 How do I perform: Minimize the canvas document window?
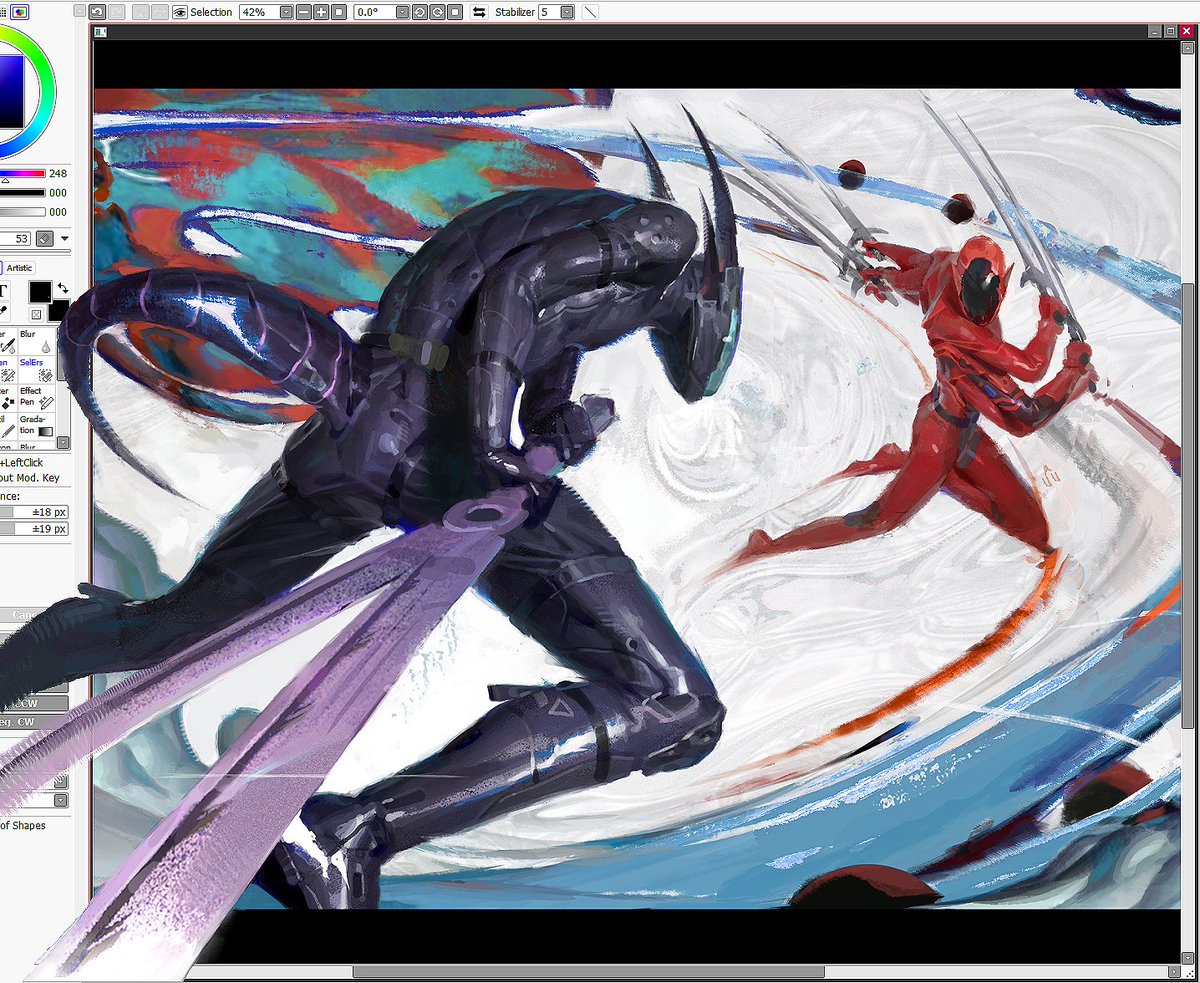(x=1156, y=32)
